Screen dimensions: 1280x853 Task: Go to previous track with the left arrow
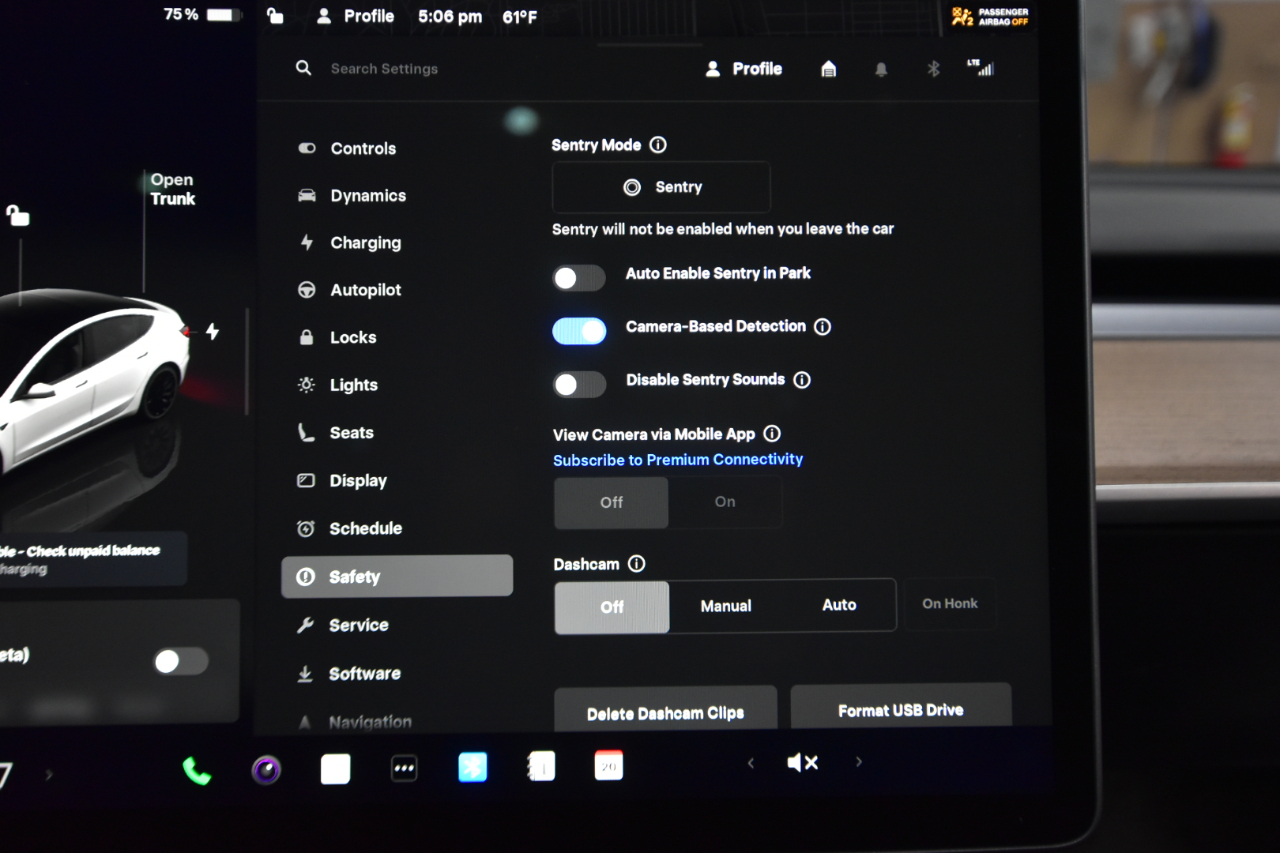point(751,762)
